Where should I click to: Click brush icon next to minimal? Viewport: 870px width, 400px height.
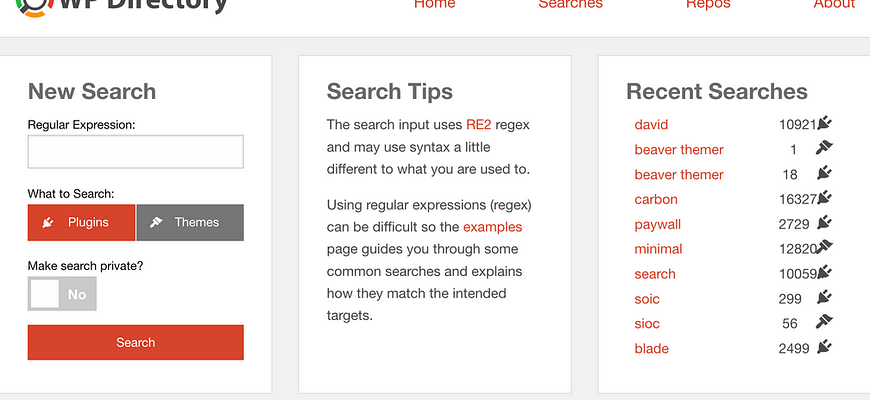(x=825, y=247)
